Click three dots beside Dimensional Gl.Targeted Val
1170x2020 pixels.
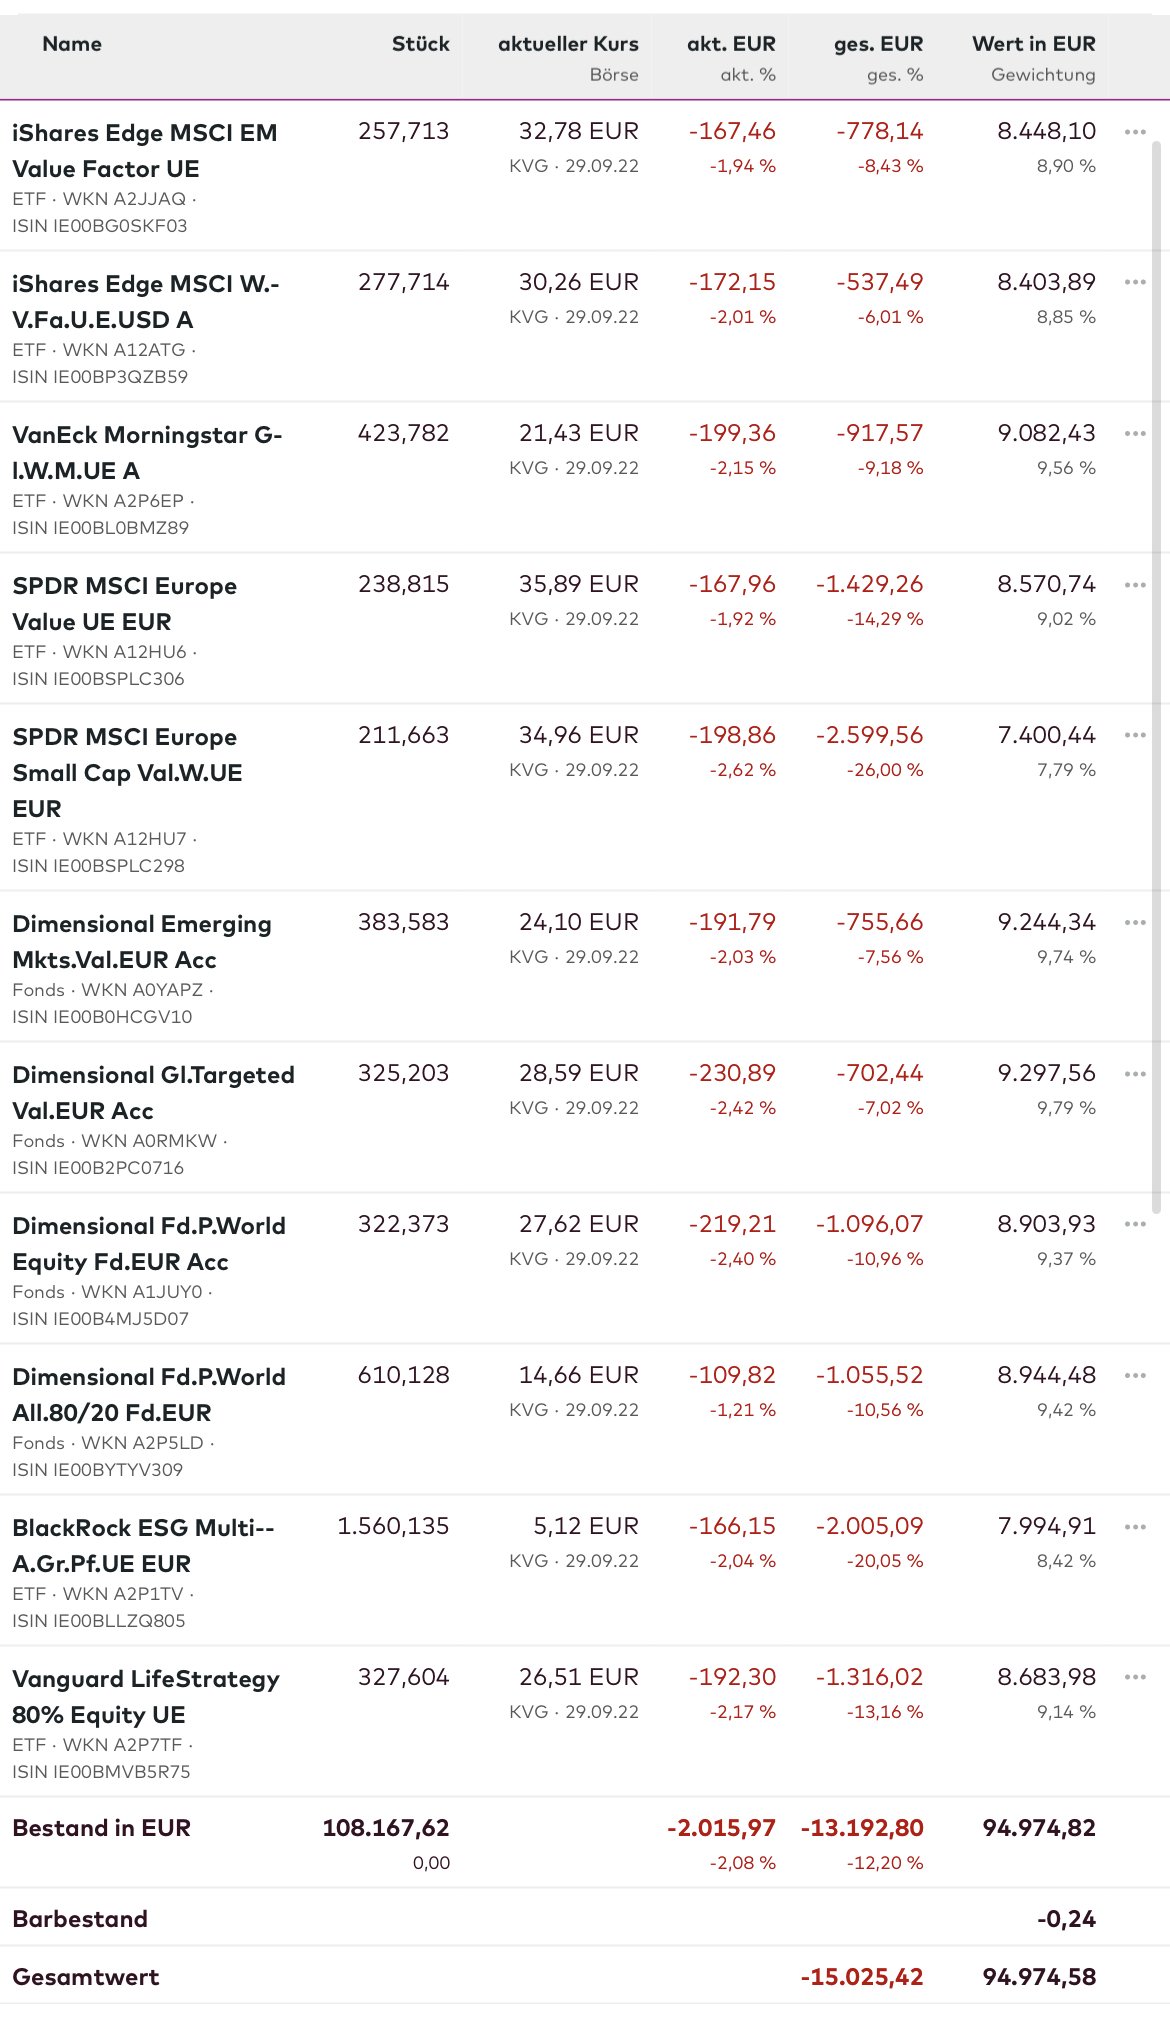click(1135, 1073)
